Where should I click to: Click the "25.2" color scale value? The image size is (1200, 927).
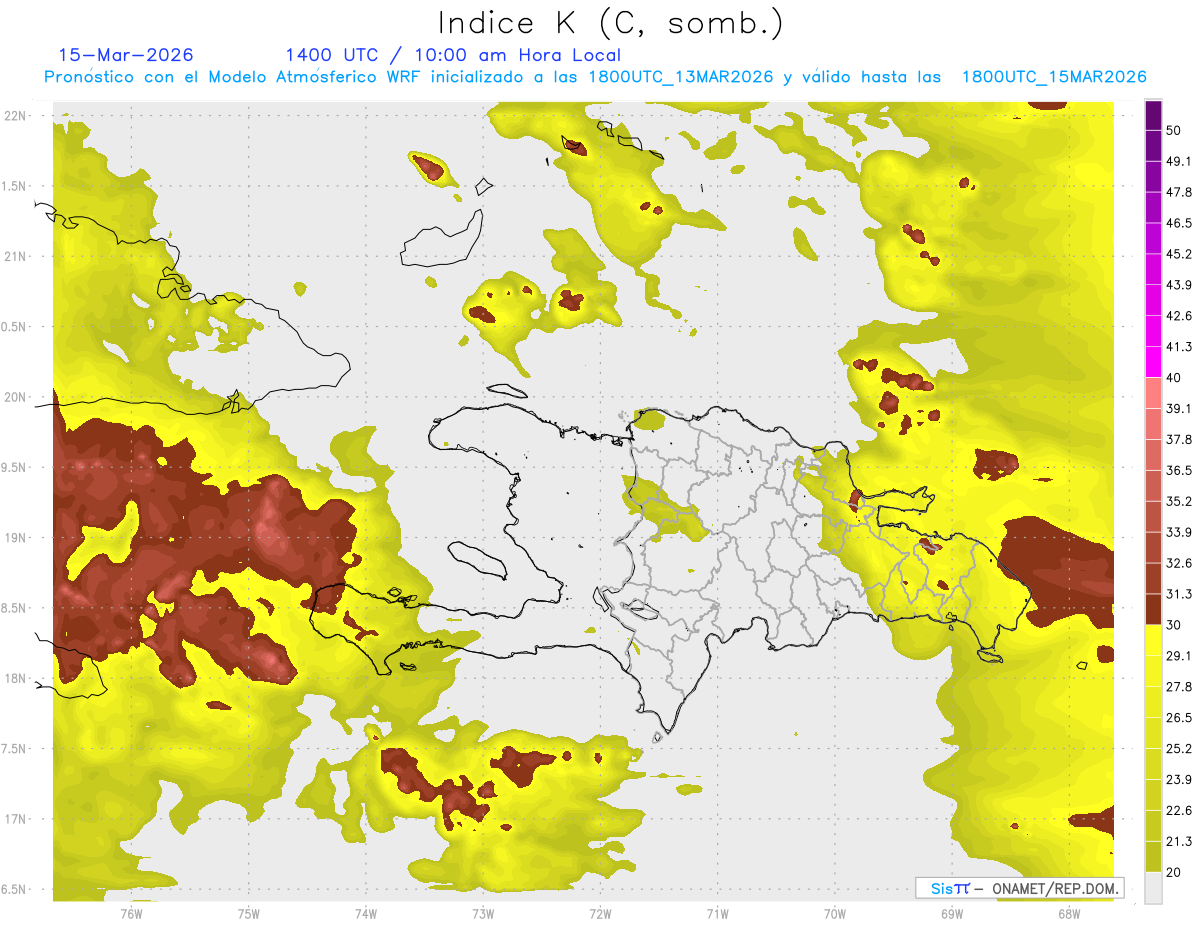click(1179, 749)
